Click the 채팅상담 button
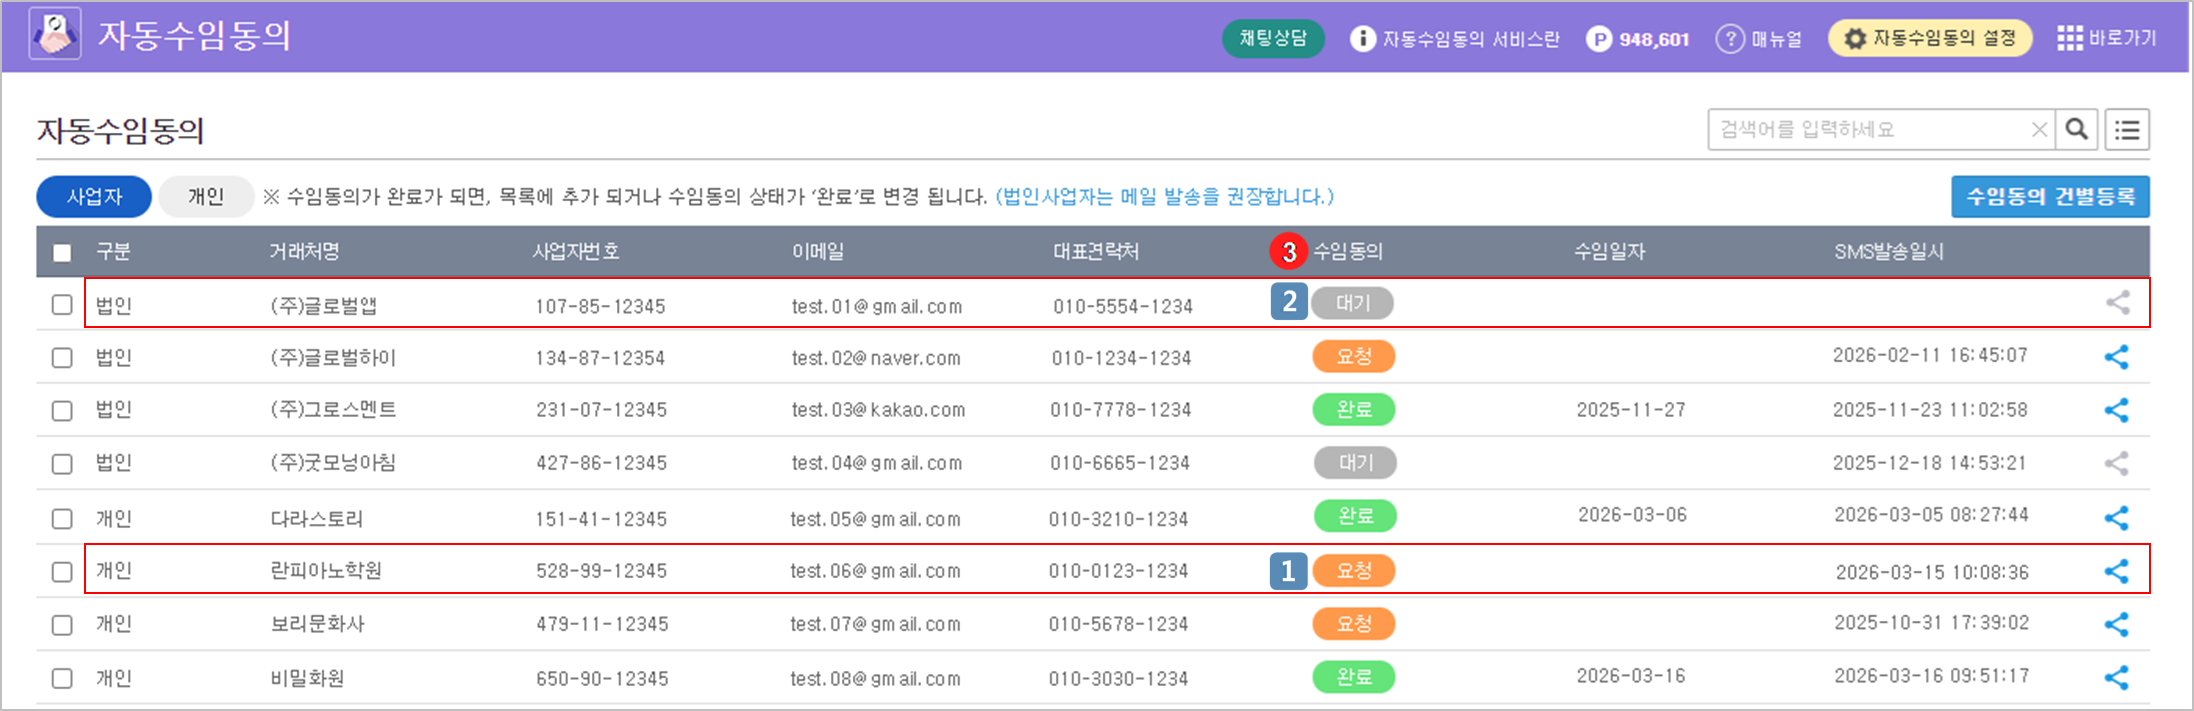This screenshot has height=711, width=2194. pos(1273,38)
